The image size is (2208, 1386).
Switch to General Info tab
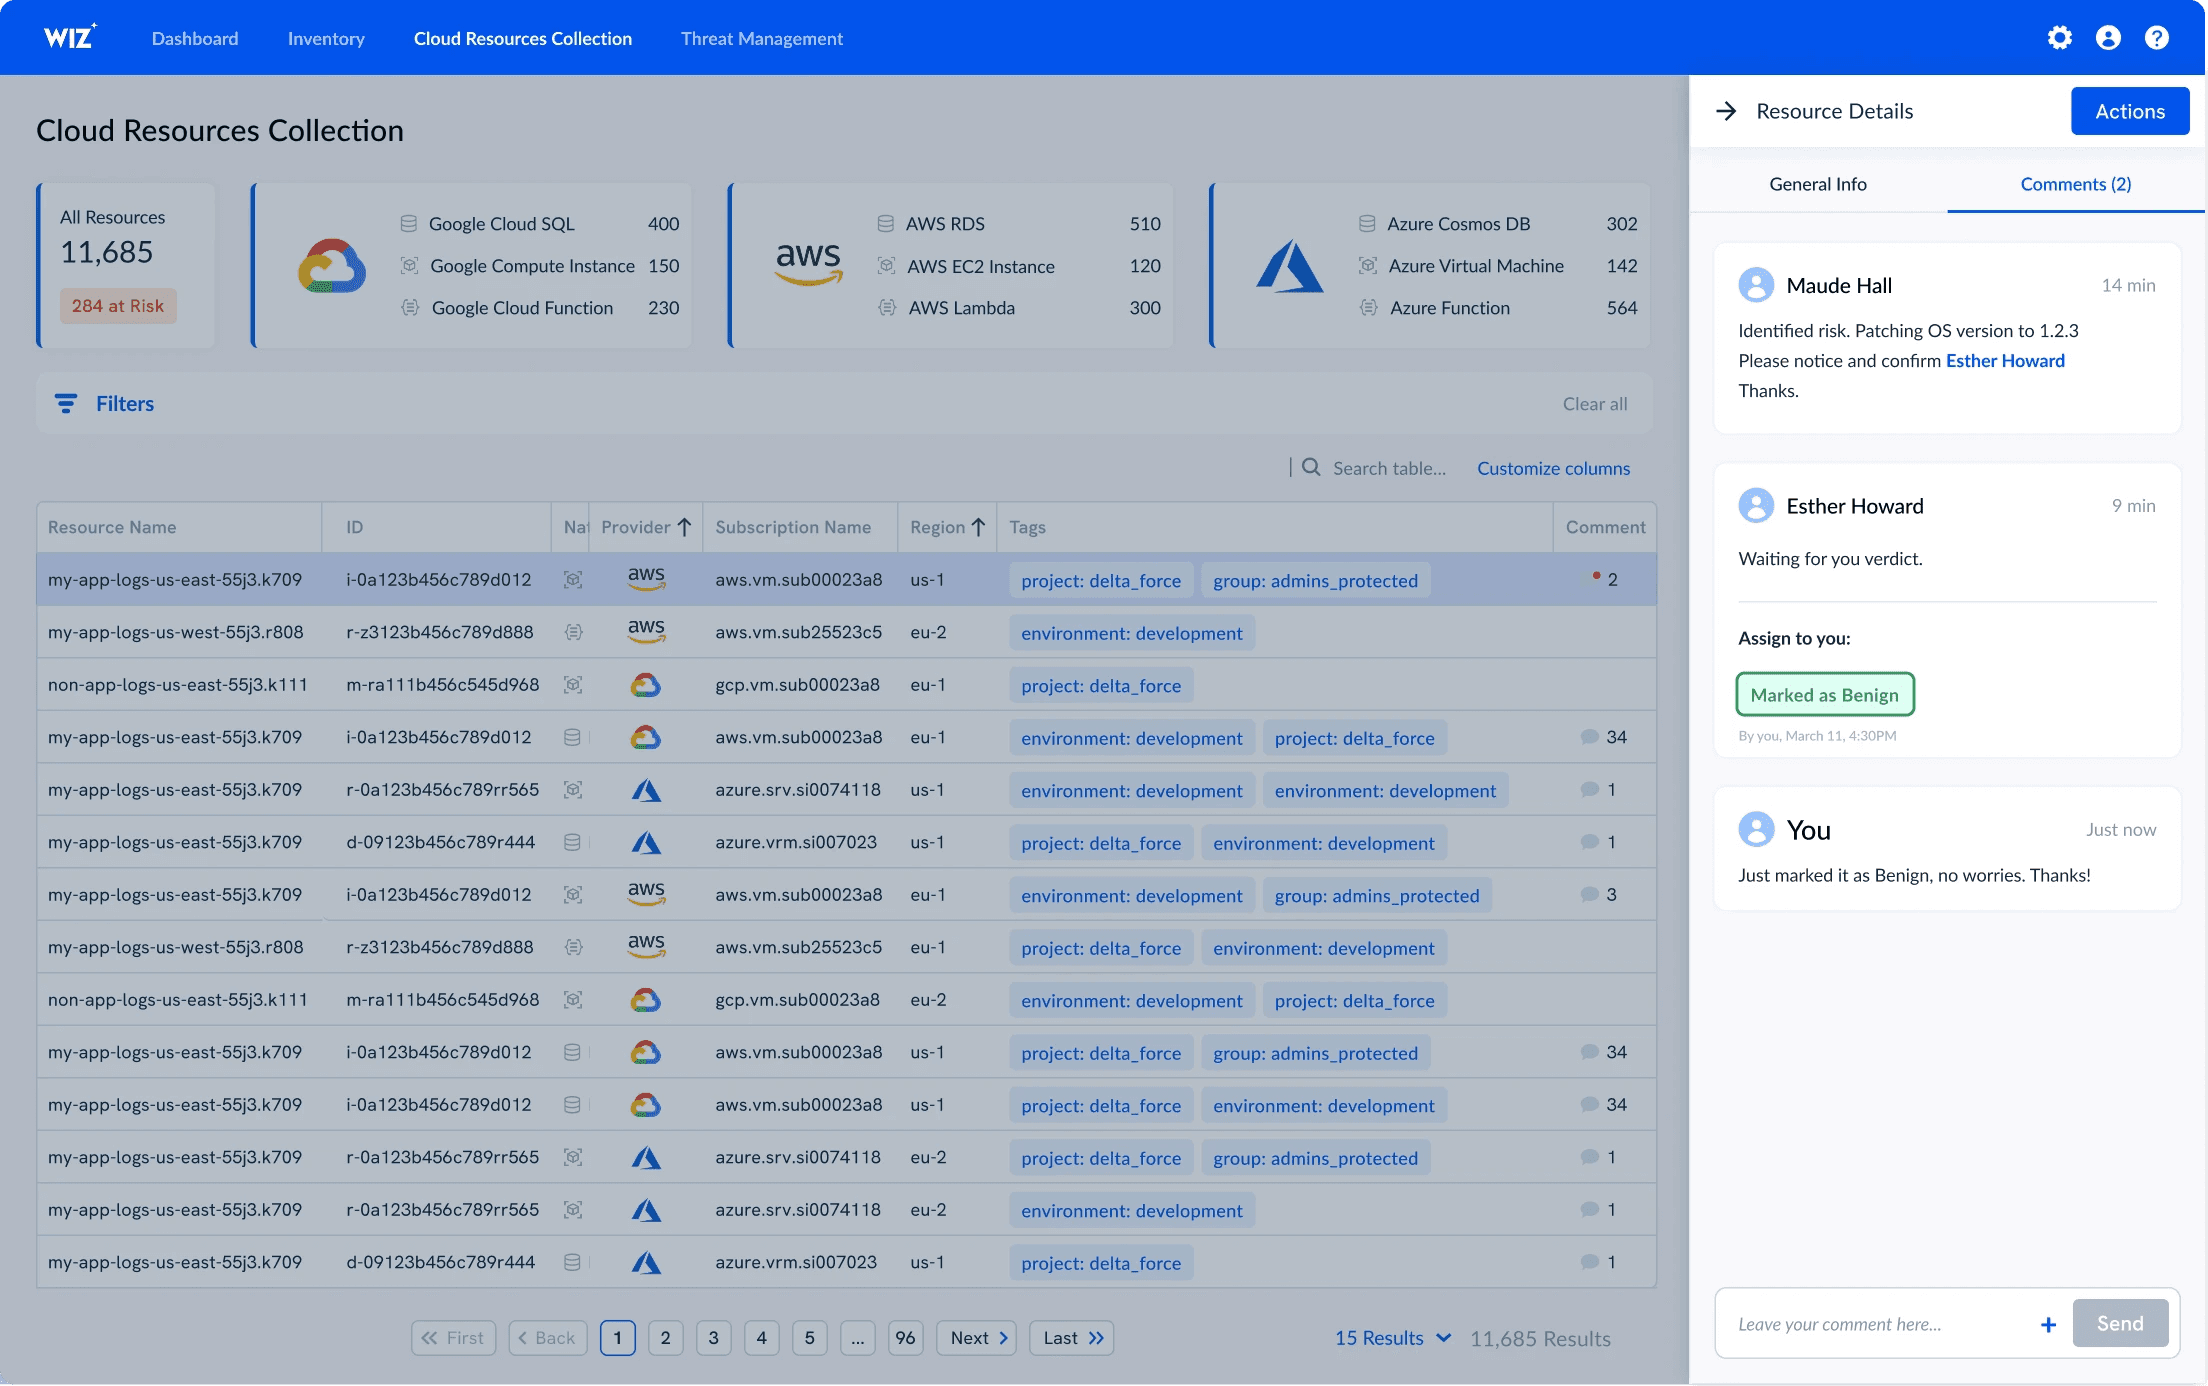1817,184
